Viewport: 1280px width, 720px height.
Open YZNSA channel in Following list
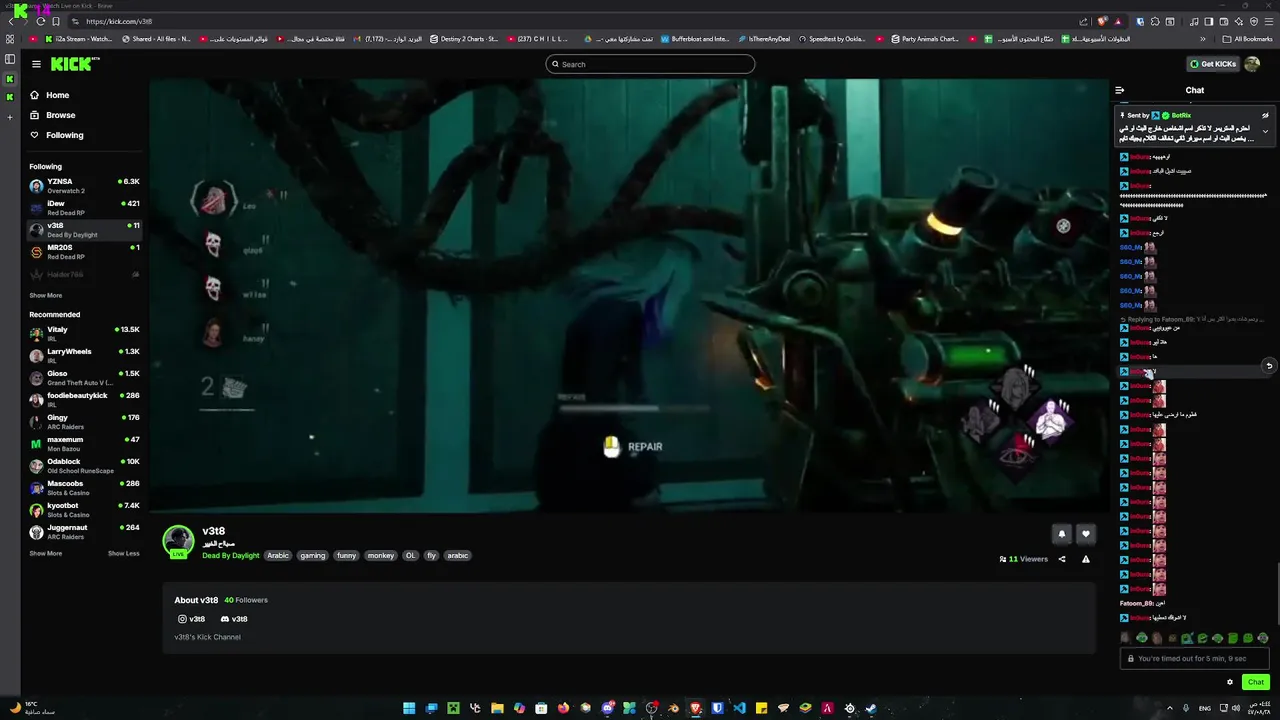[85, 186]
